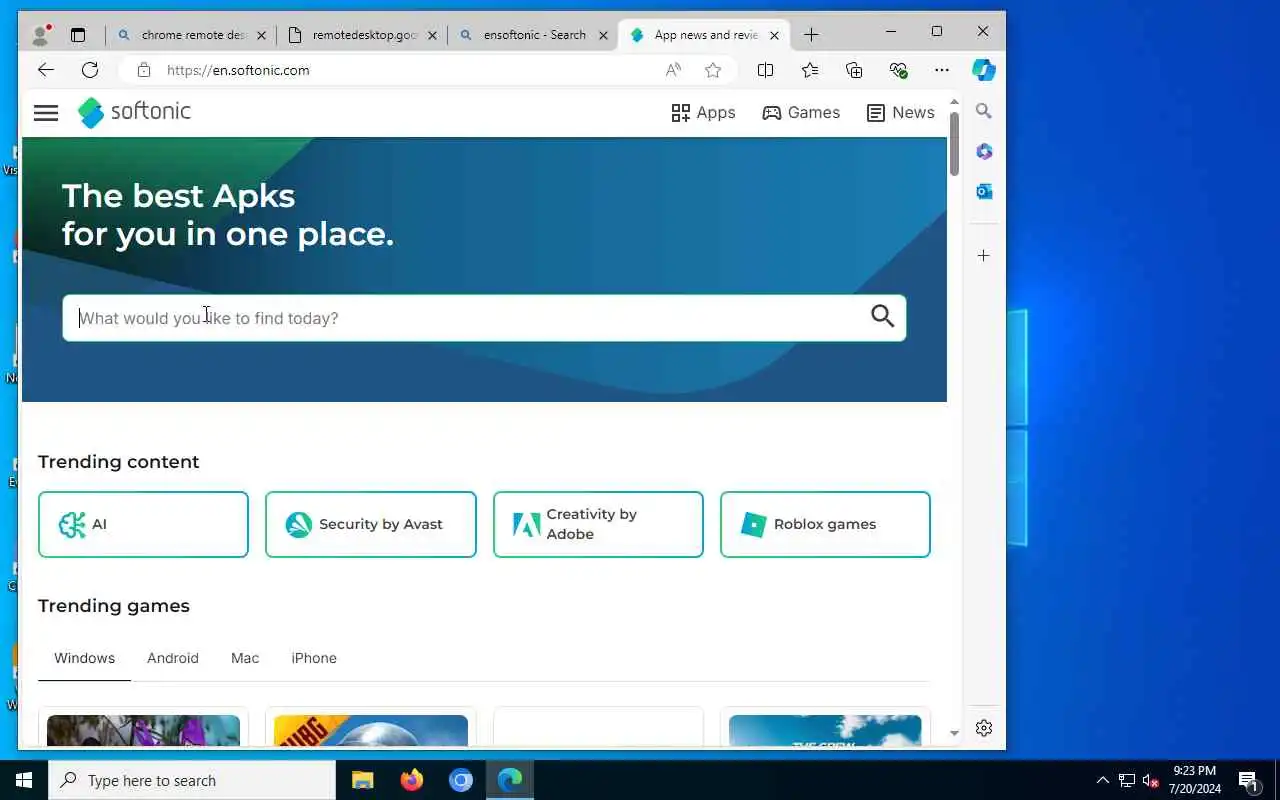Open the first trending game thumbnail
The width and height of the screenshot is (1280, 800).
point(143,730)
